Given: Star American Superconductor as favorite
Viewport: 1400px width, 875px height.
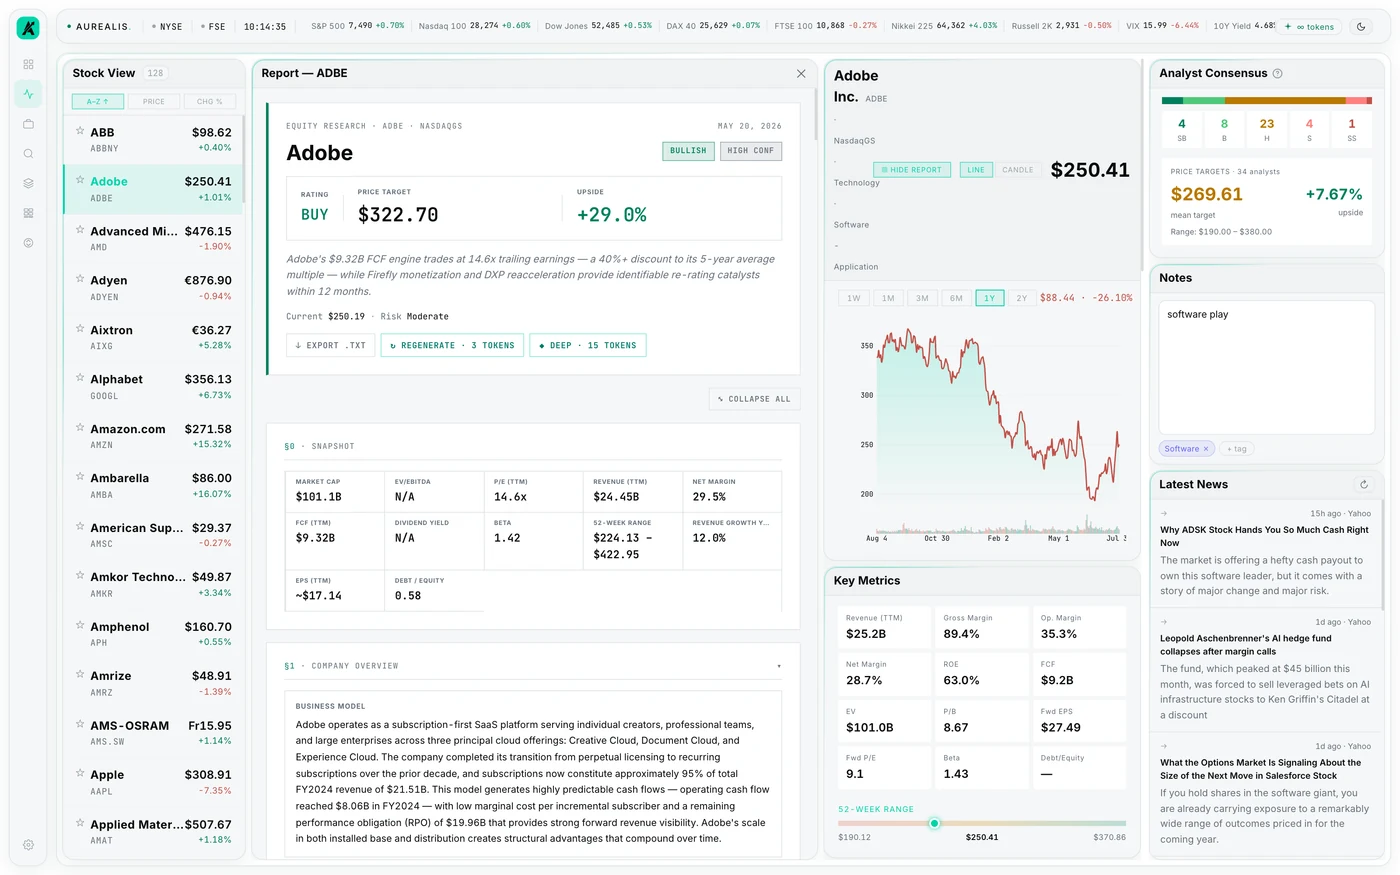Looking at the screenshot, I should coord(79,527).
